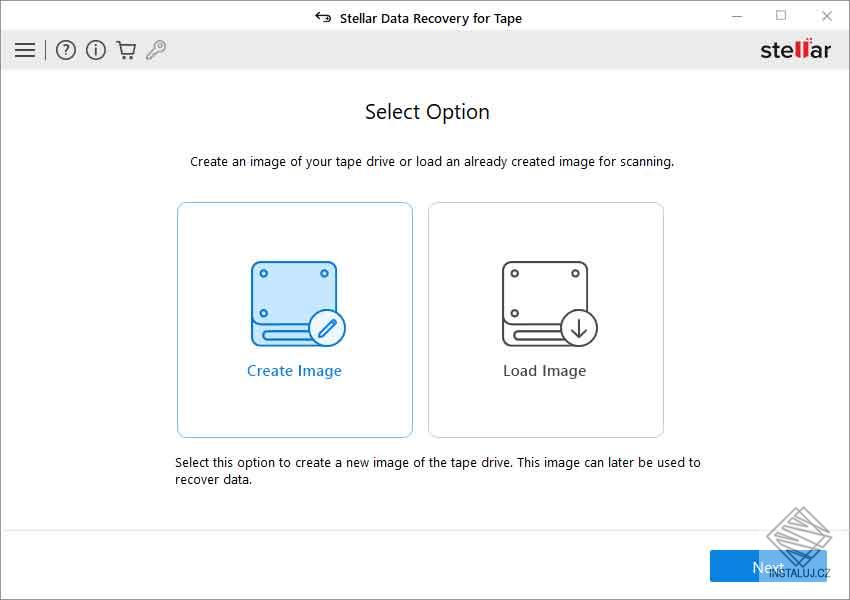Viewport: 850px width, 600px height.
Task: Click the Create Image label text
Action: (294, 370)
